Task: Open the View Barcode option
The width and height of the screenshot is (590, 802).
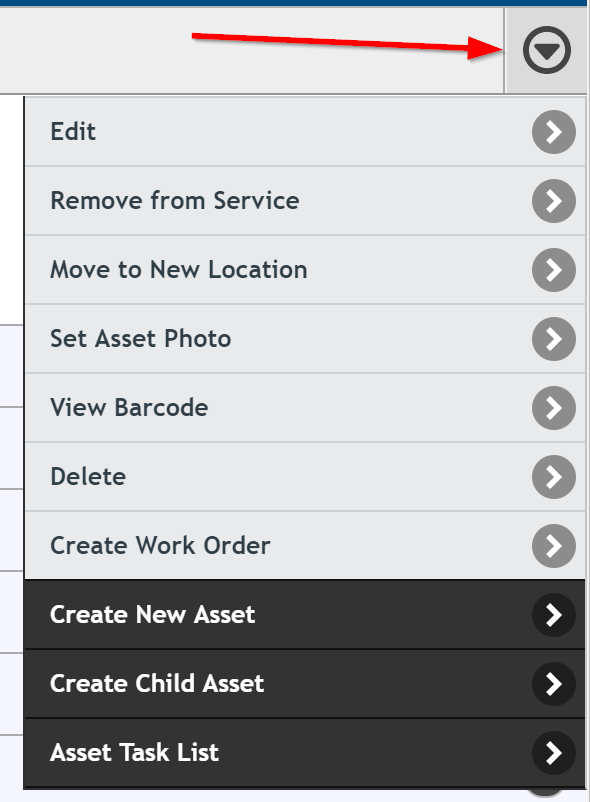Action: point(305,408)
